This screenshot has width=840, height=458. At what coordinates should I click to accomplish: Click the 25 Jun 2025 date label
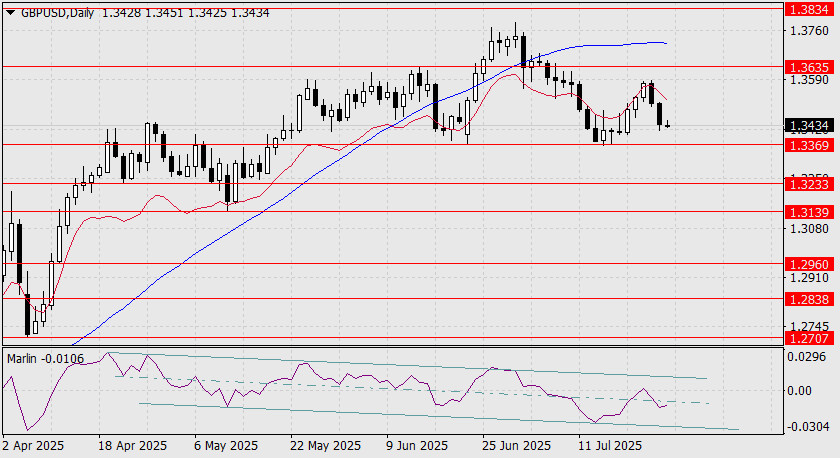516,446
